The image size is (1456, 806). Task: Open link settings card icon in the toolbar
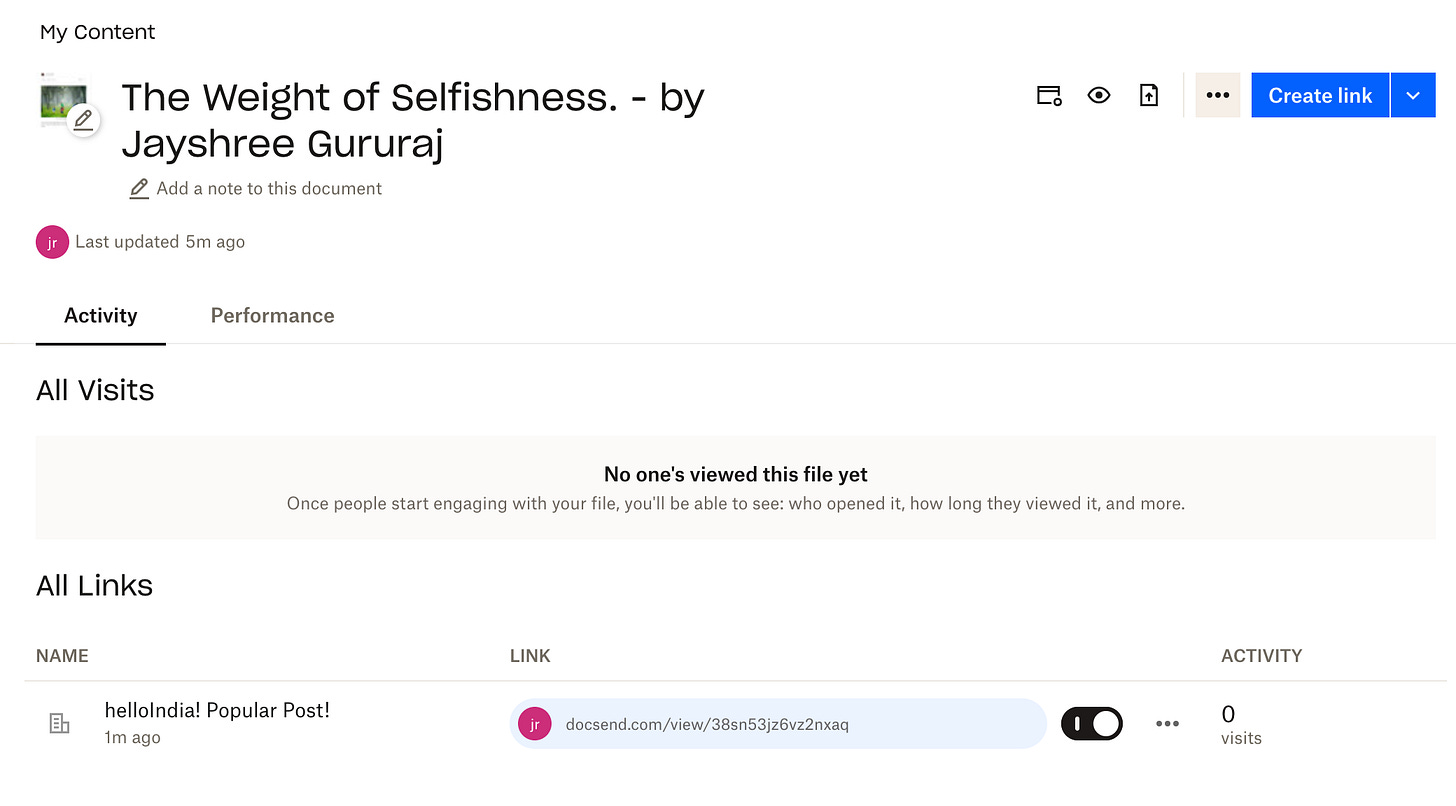click(x=1048, y=94)
